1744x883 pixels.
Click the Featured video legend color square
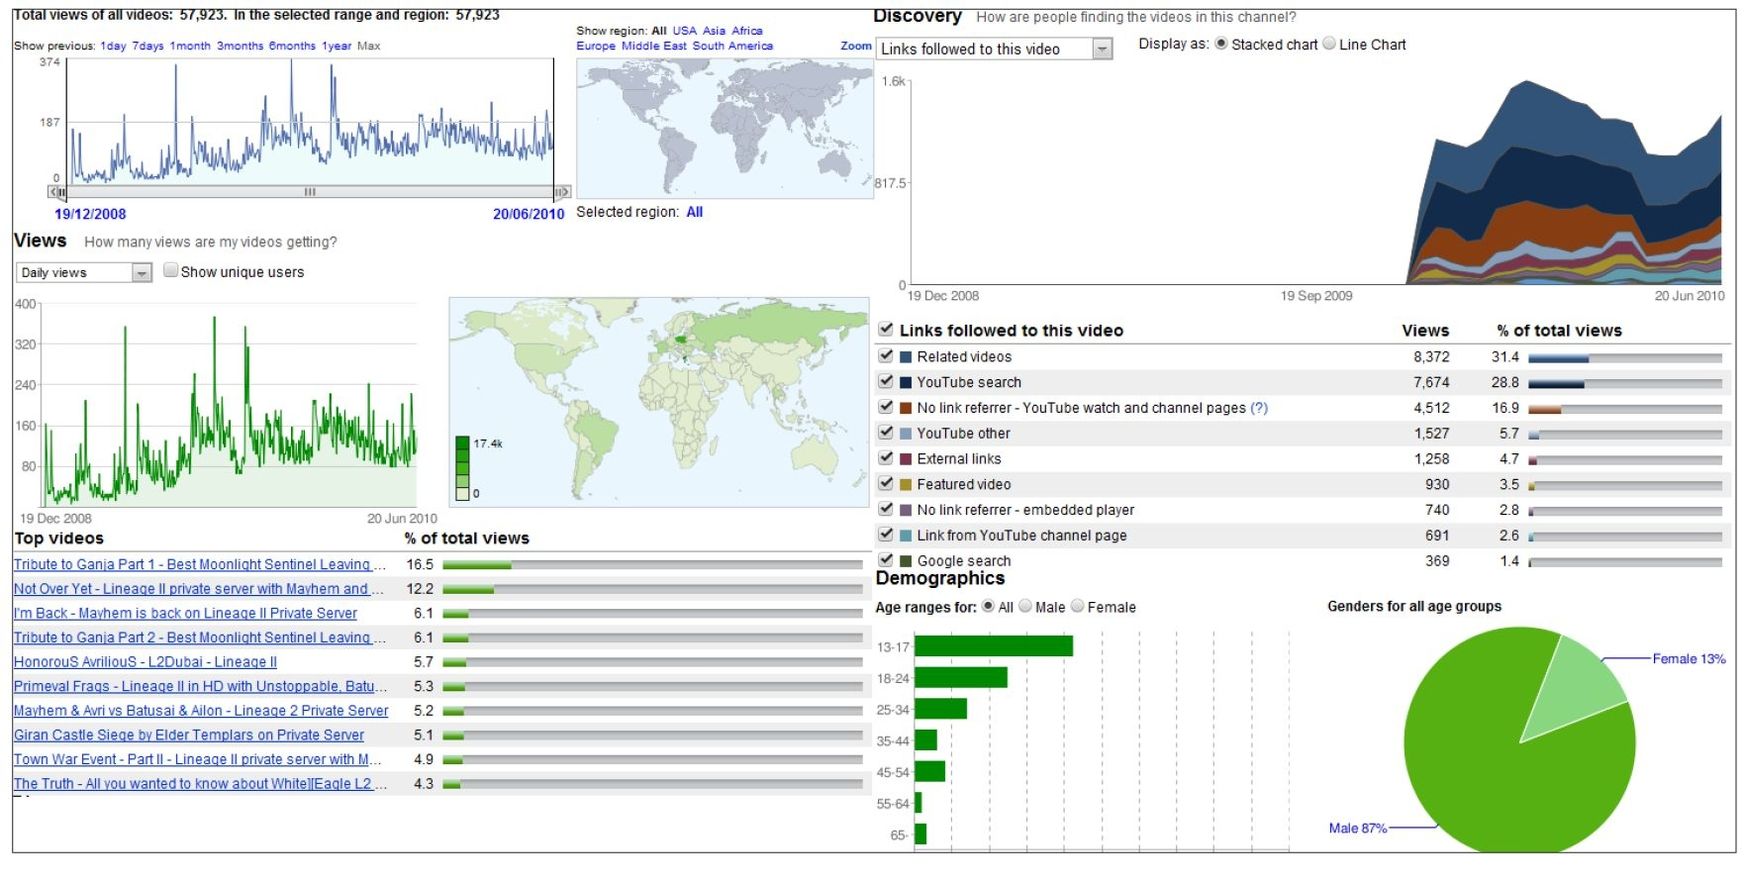point(906,485)
